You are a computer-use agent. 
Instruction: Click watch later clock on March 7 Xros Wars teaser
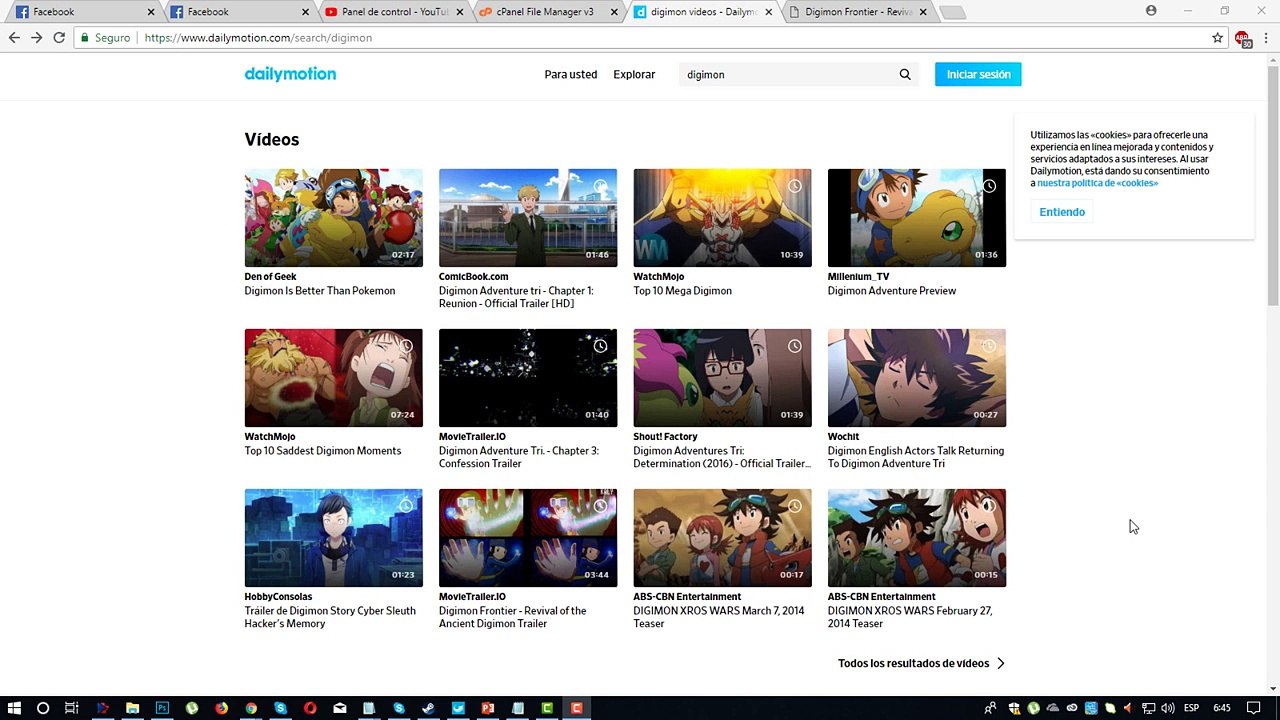pyautogui.click(x=795, y=506)
